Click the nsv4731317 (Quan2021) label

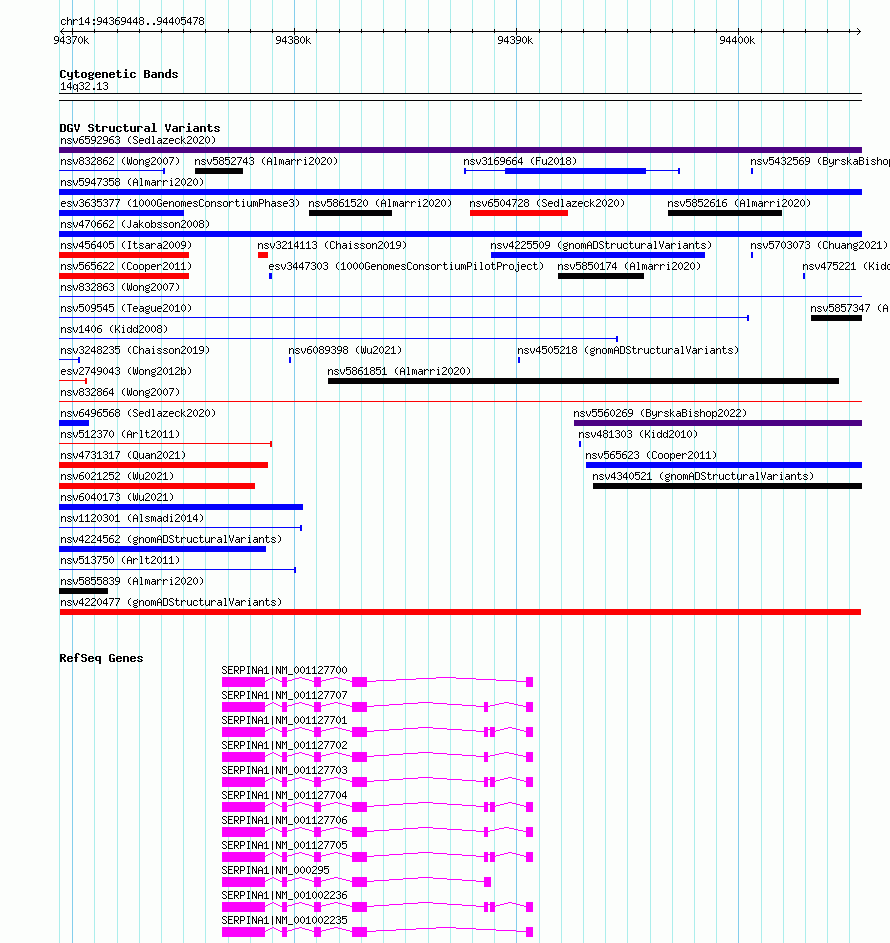click(123, 456)
